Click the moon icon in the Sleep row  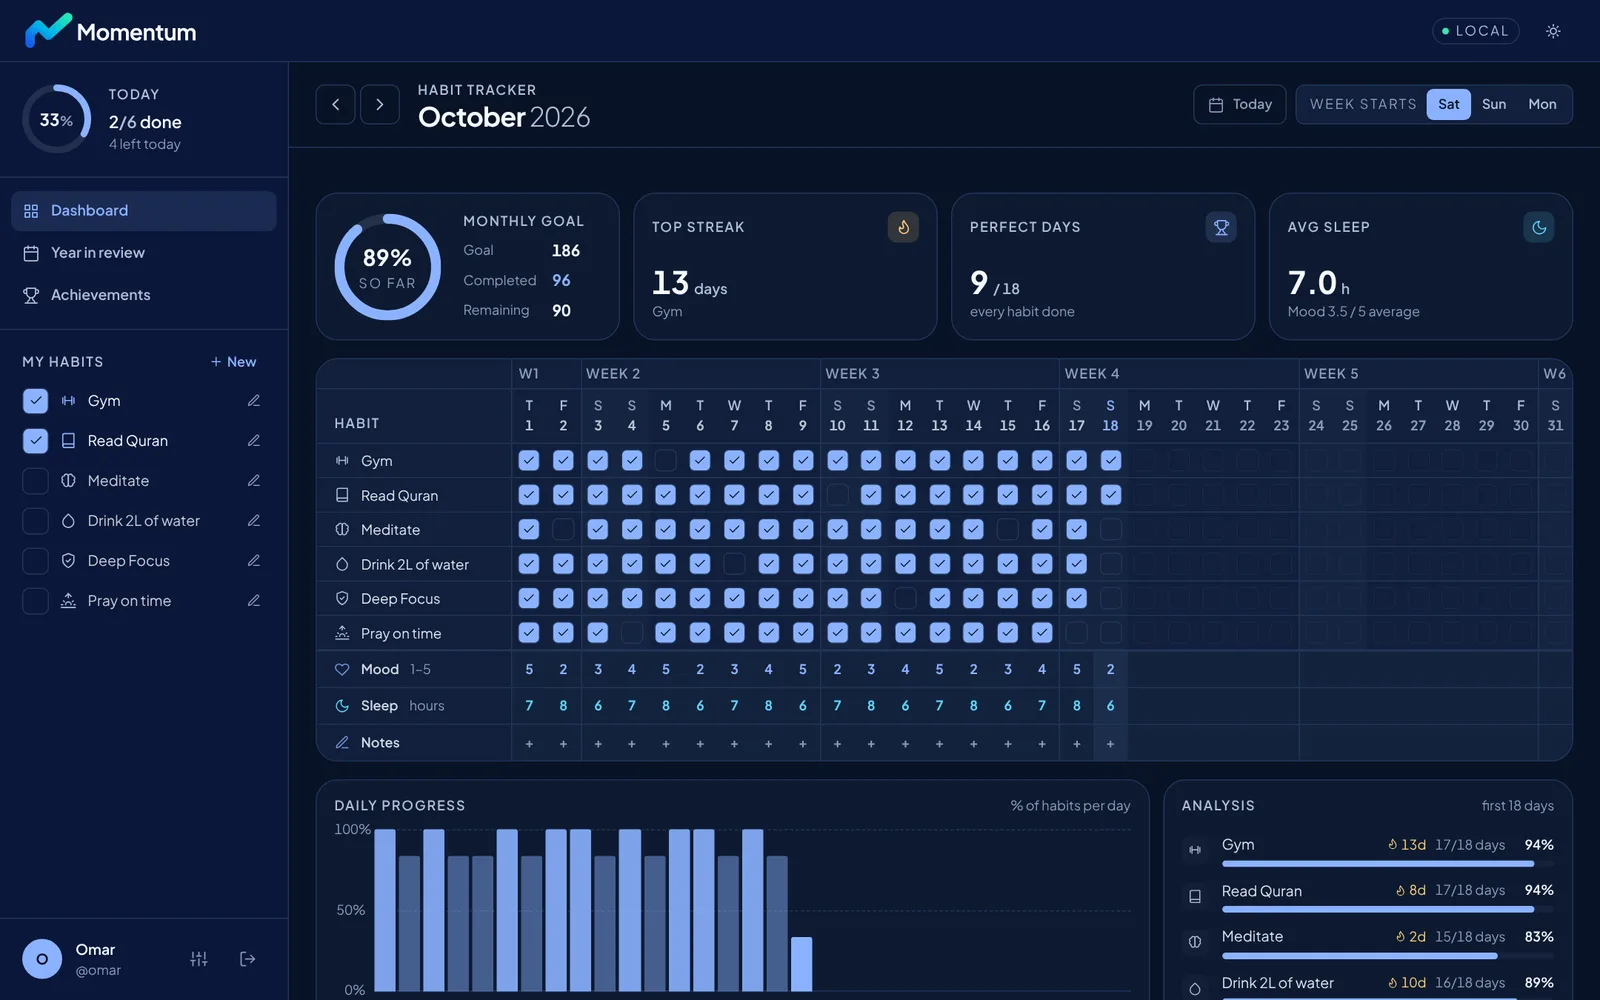[x=342, y=706]
